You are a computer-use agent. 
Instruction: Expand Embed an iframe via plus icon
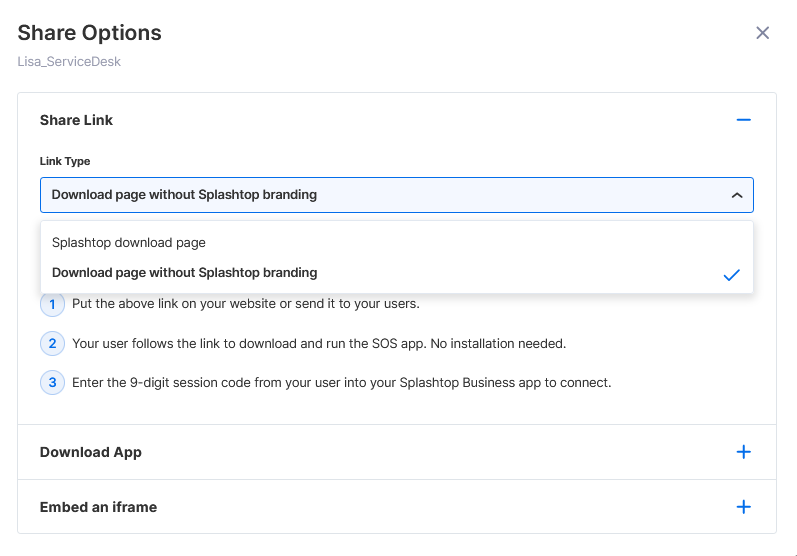click(743, 507)
